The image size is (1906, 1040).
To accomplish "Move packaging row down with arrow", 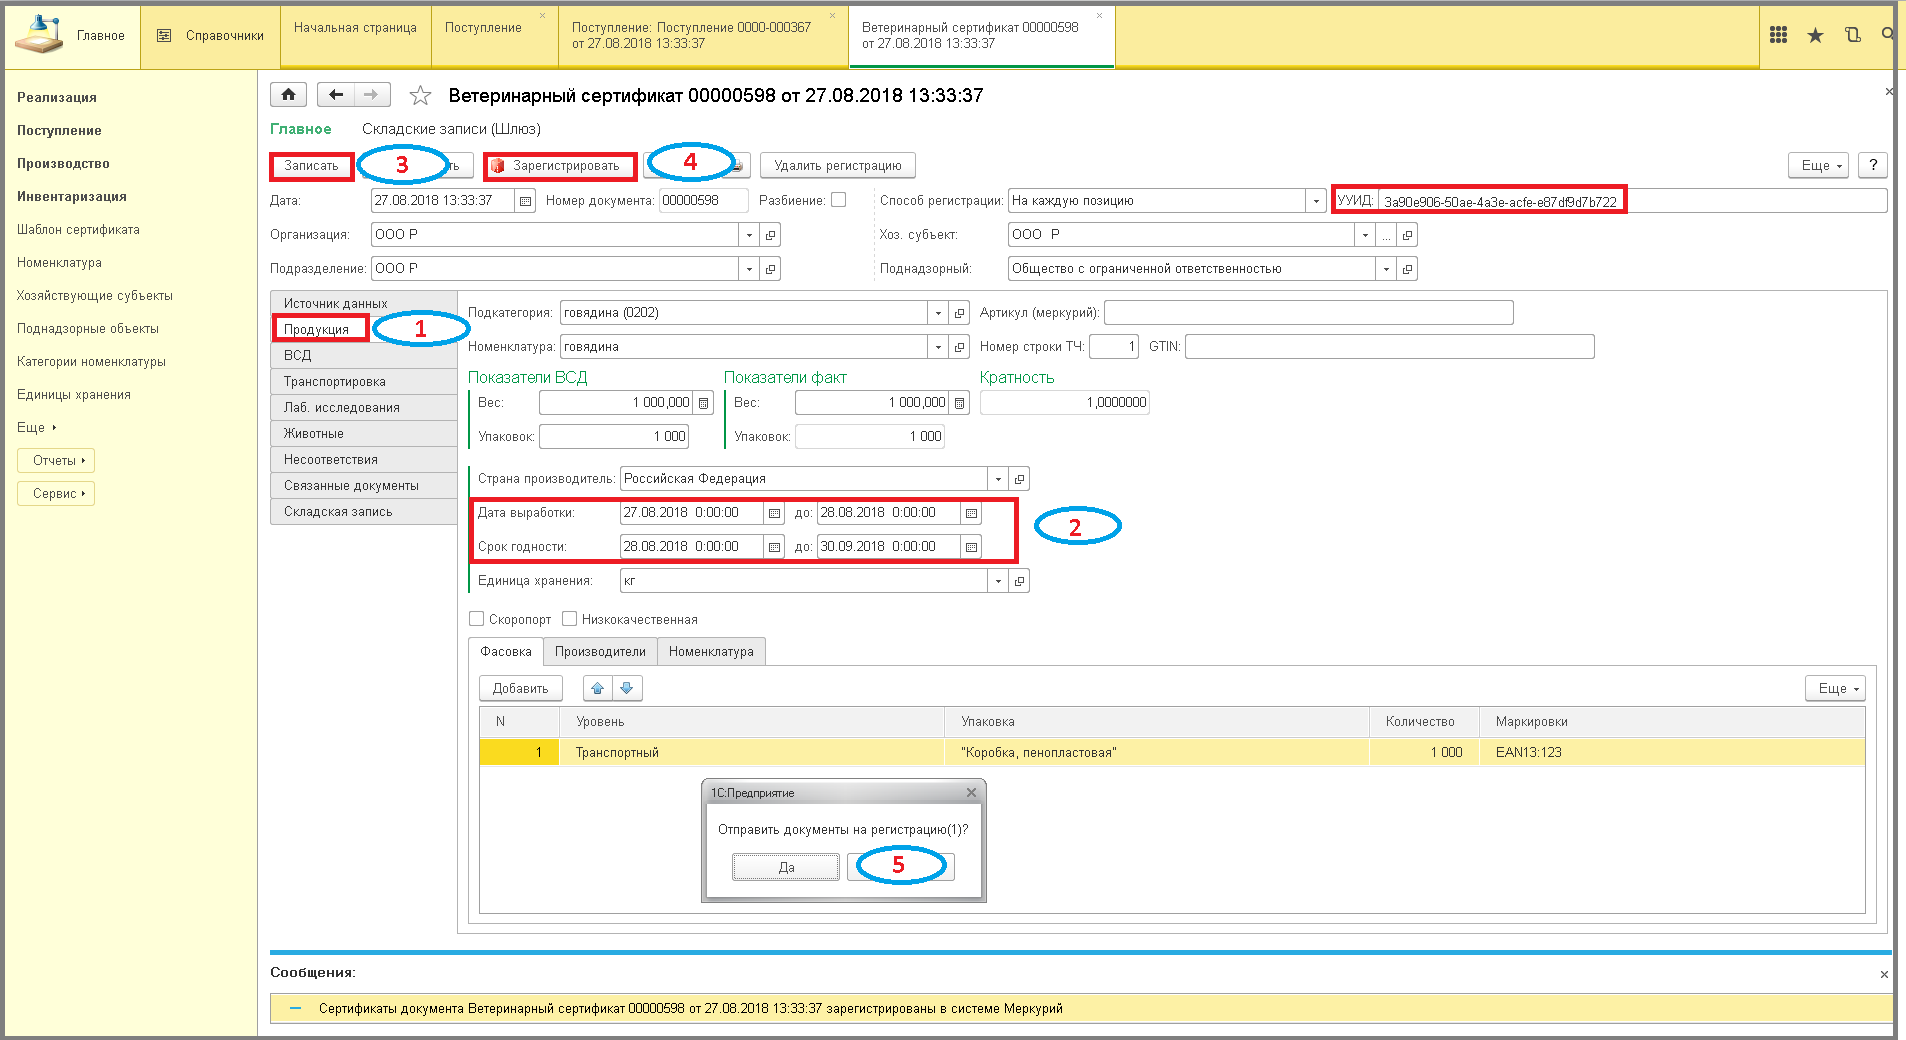I will click(x=627, y=688).
